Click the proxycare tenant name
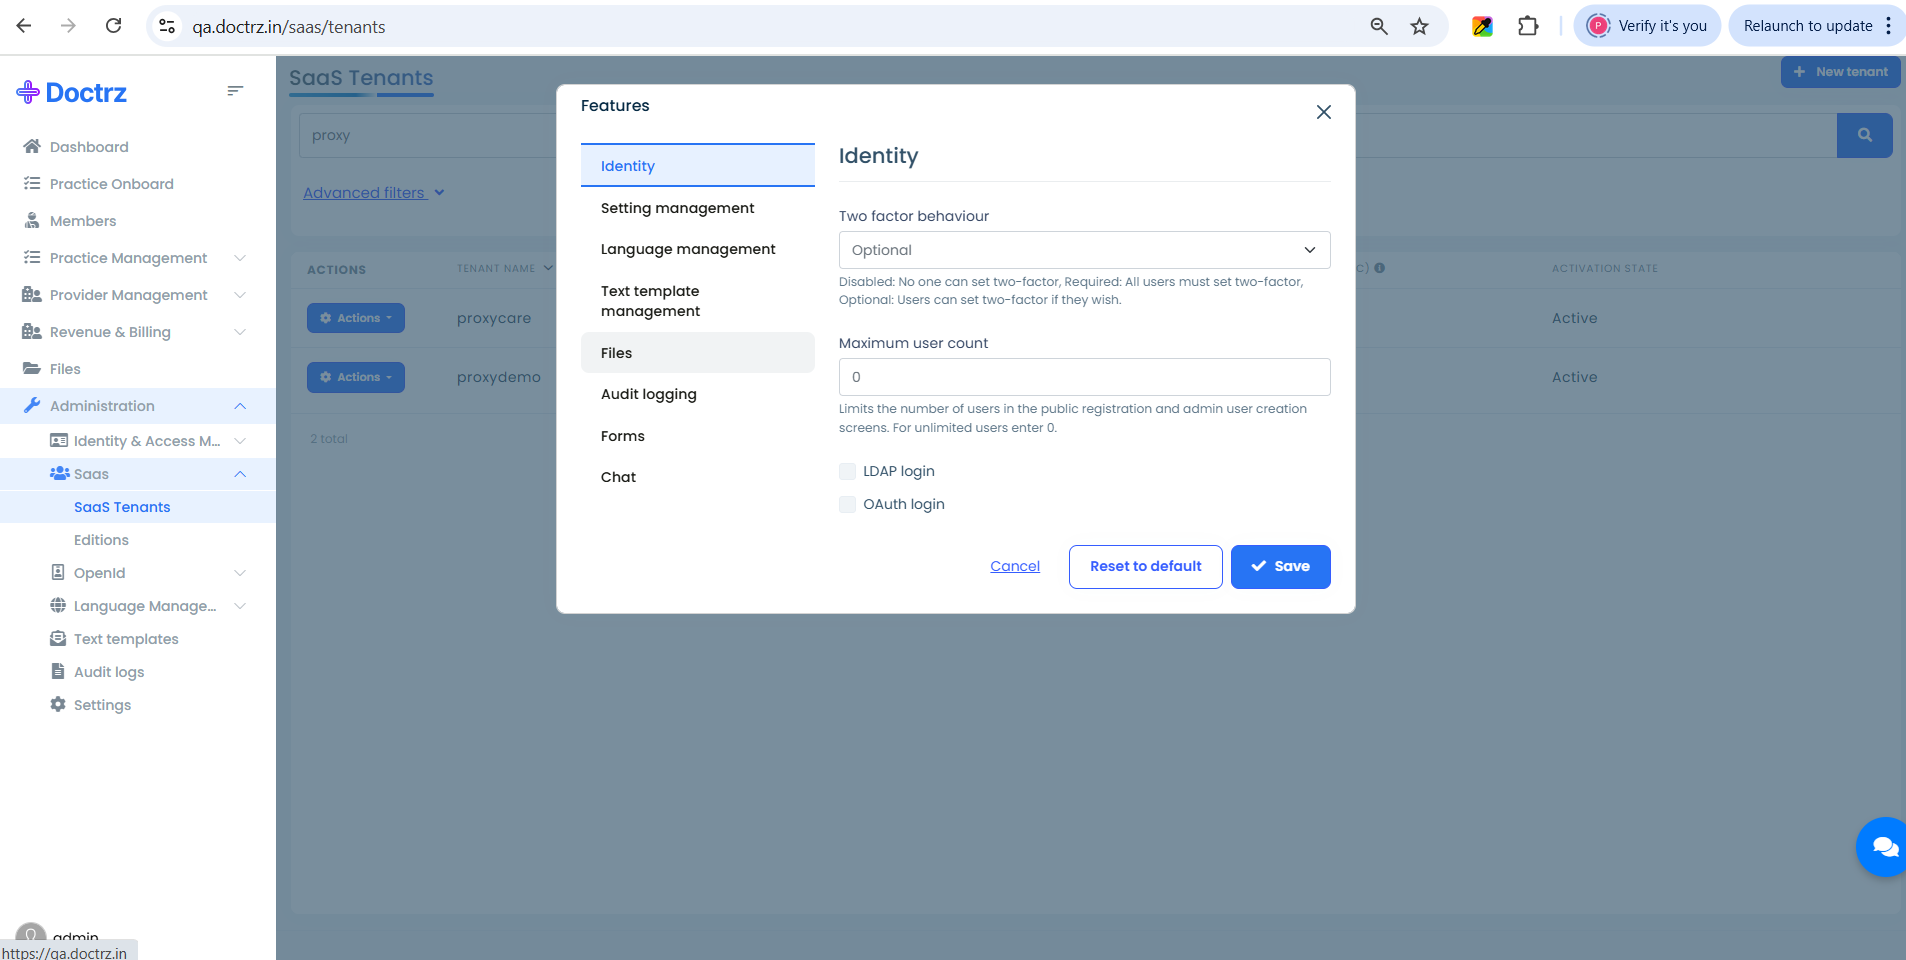 coord(494,318)
